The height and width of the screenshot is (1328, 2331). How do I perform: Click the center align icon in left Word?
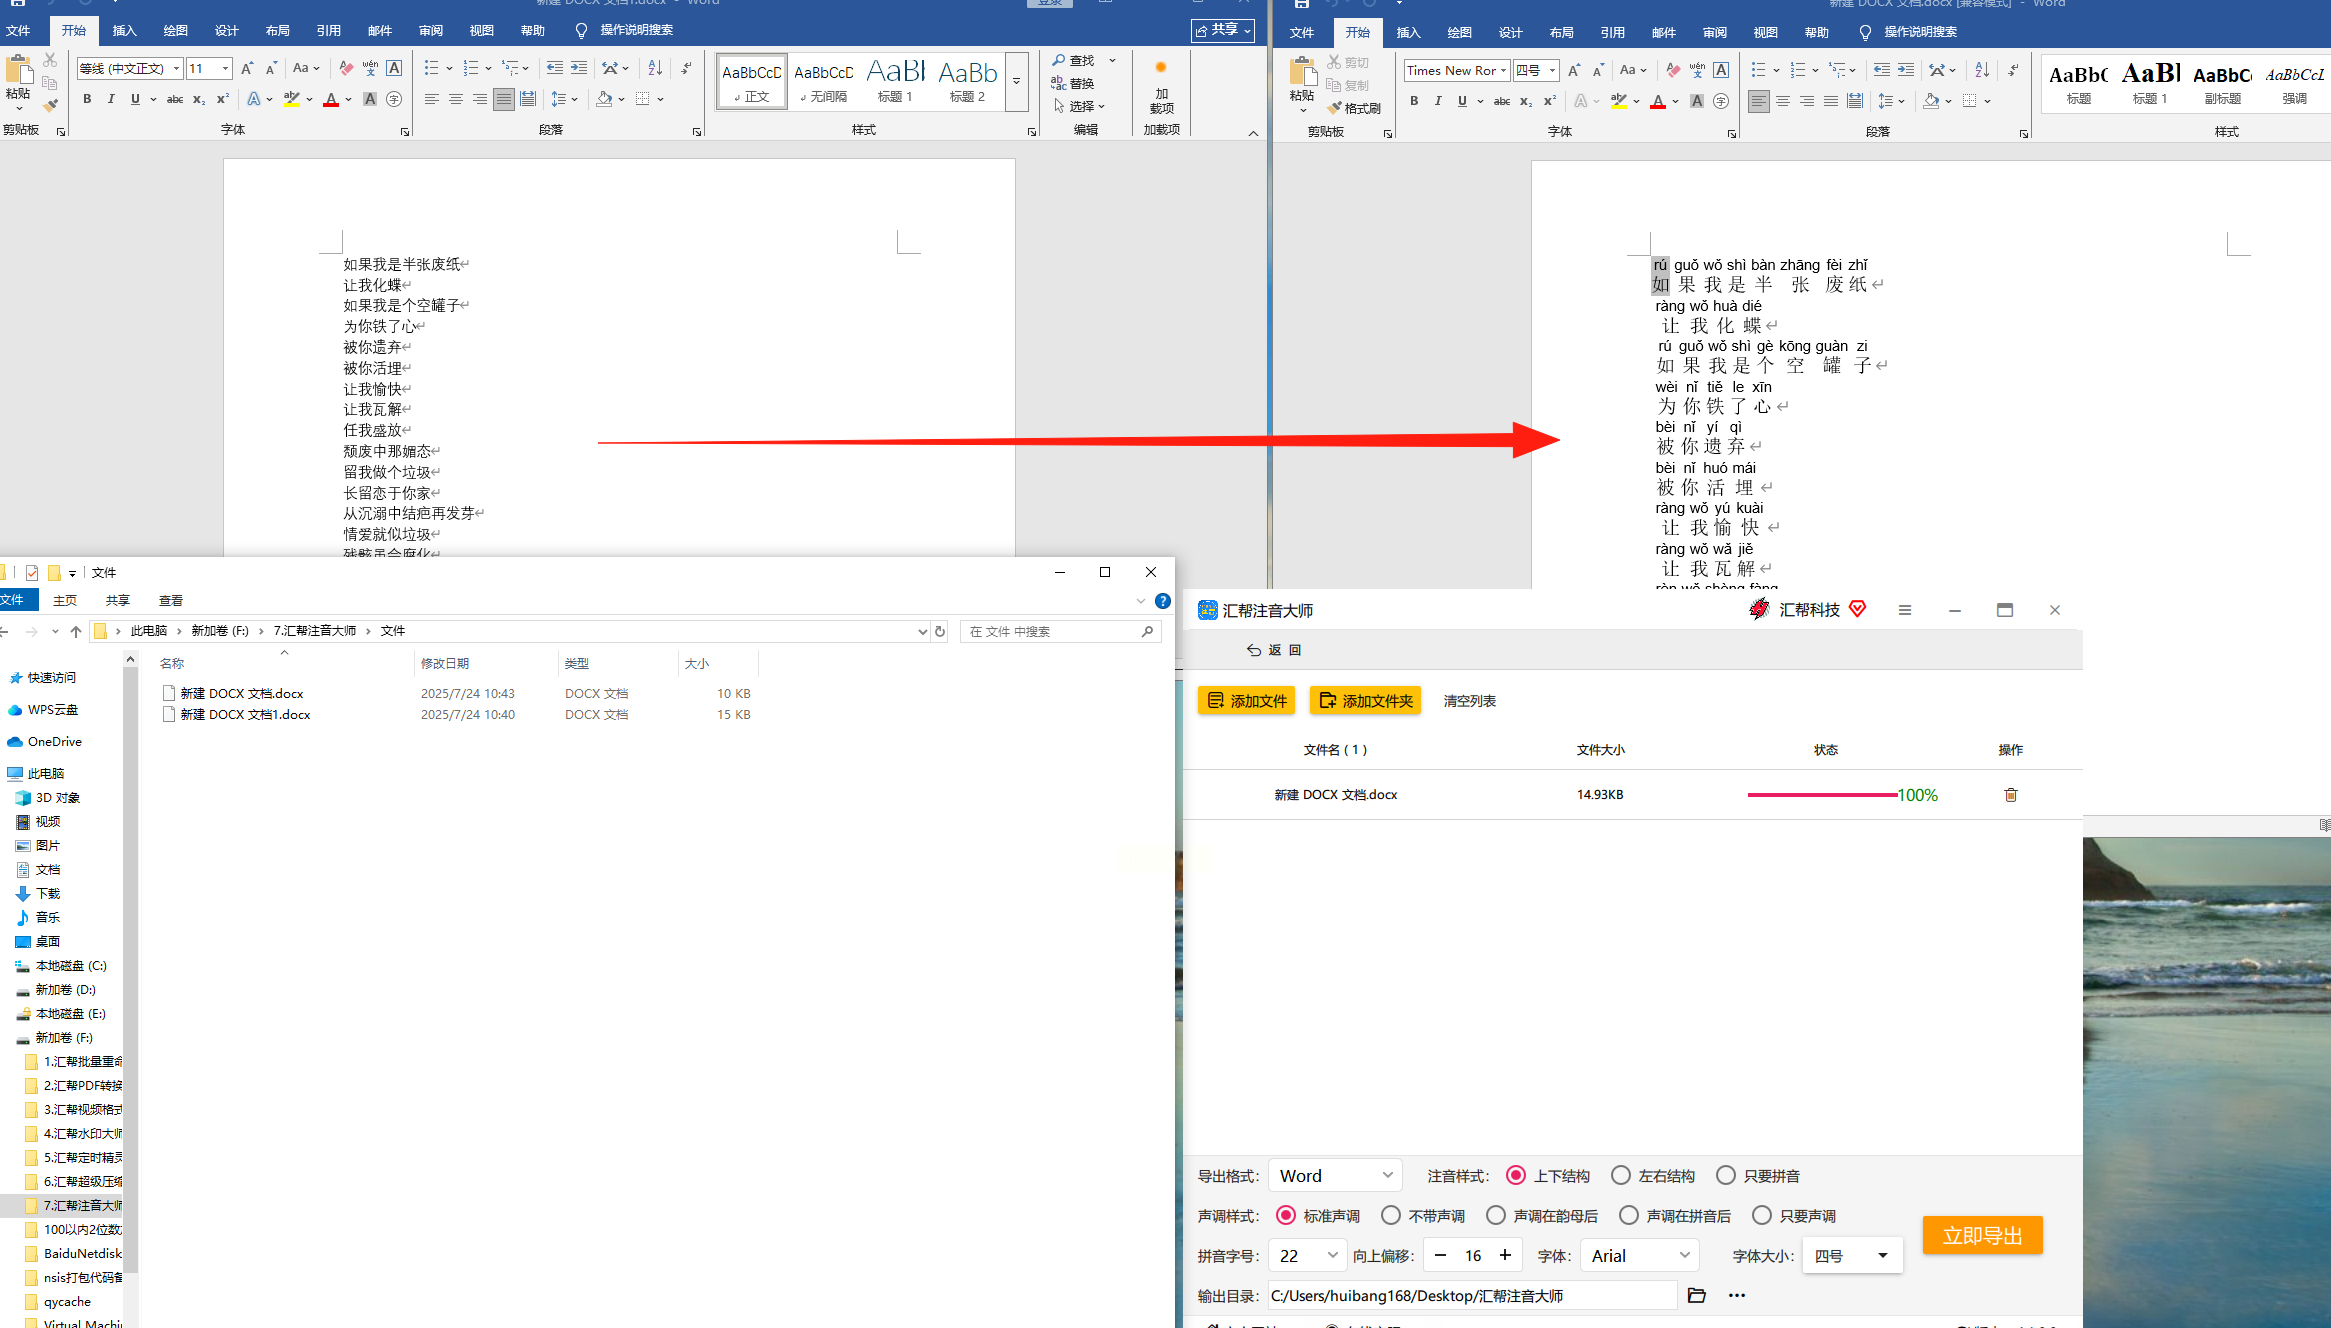coord(455,99)
